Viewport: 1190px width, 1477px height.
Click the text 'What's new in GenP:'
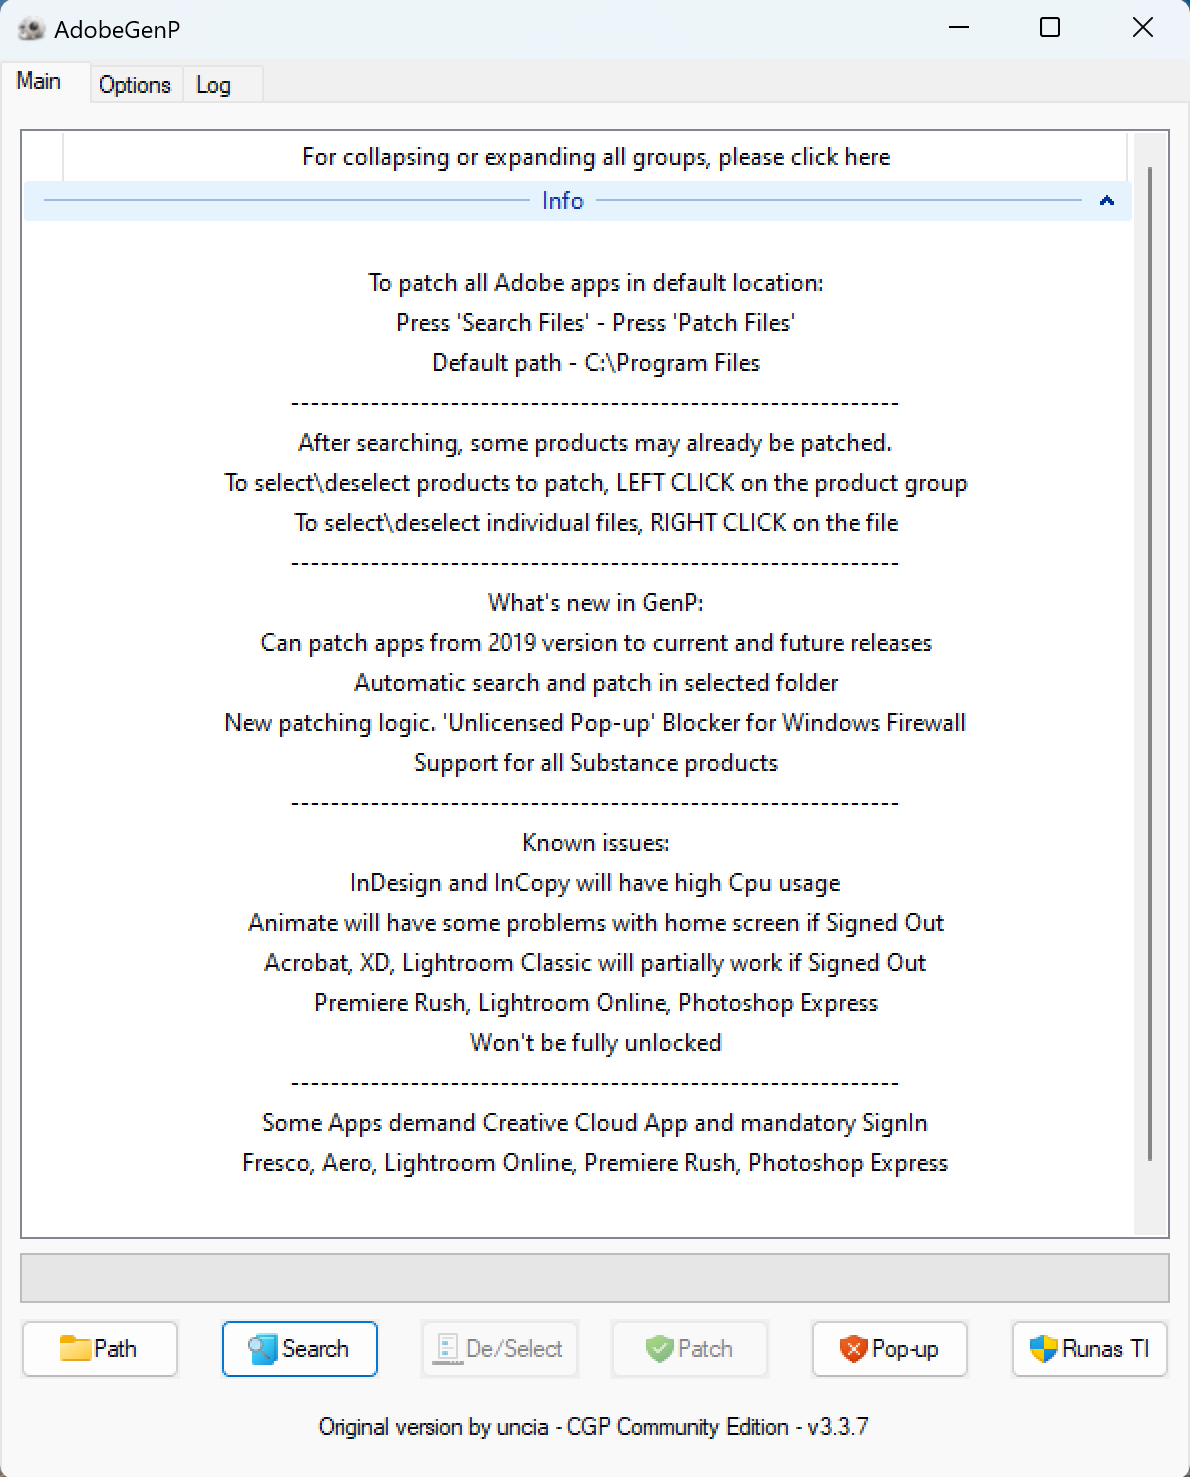596,603
